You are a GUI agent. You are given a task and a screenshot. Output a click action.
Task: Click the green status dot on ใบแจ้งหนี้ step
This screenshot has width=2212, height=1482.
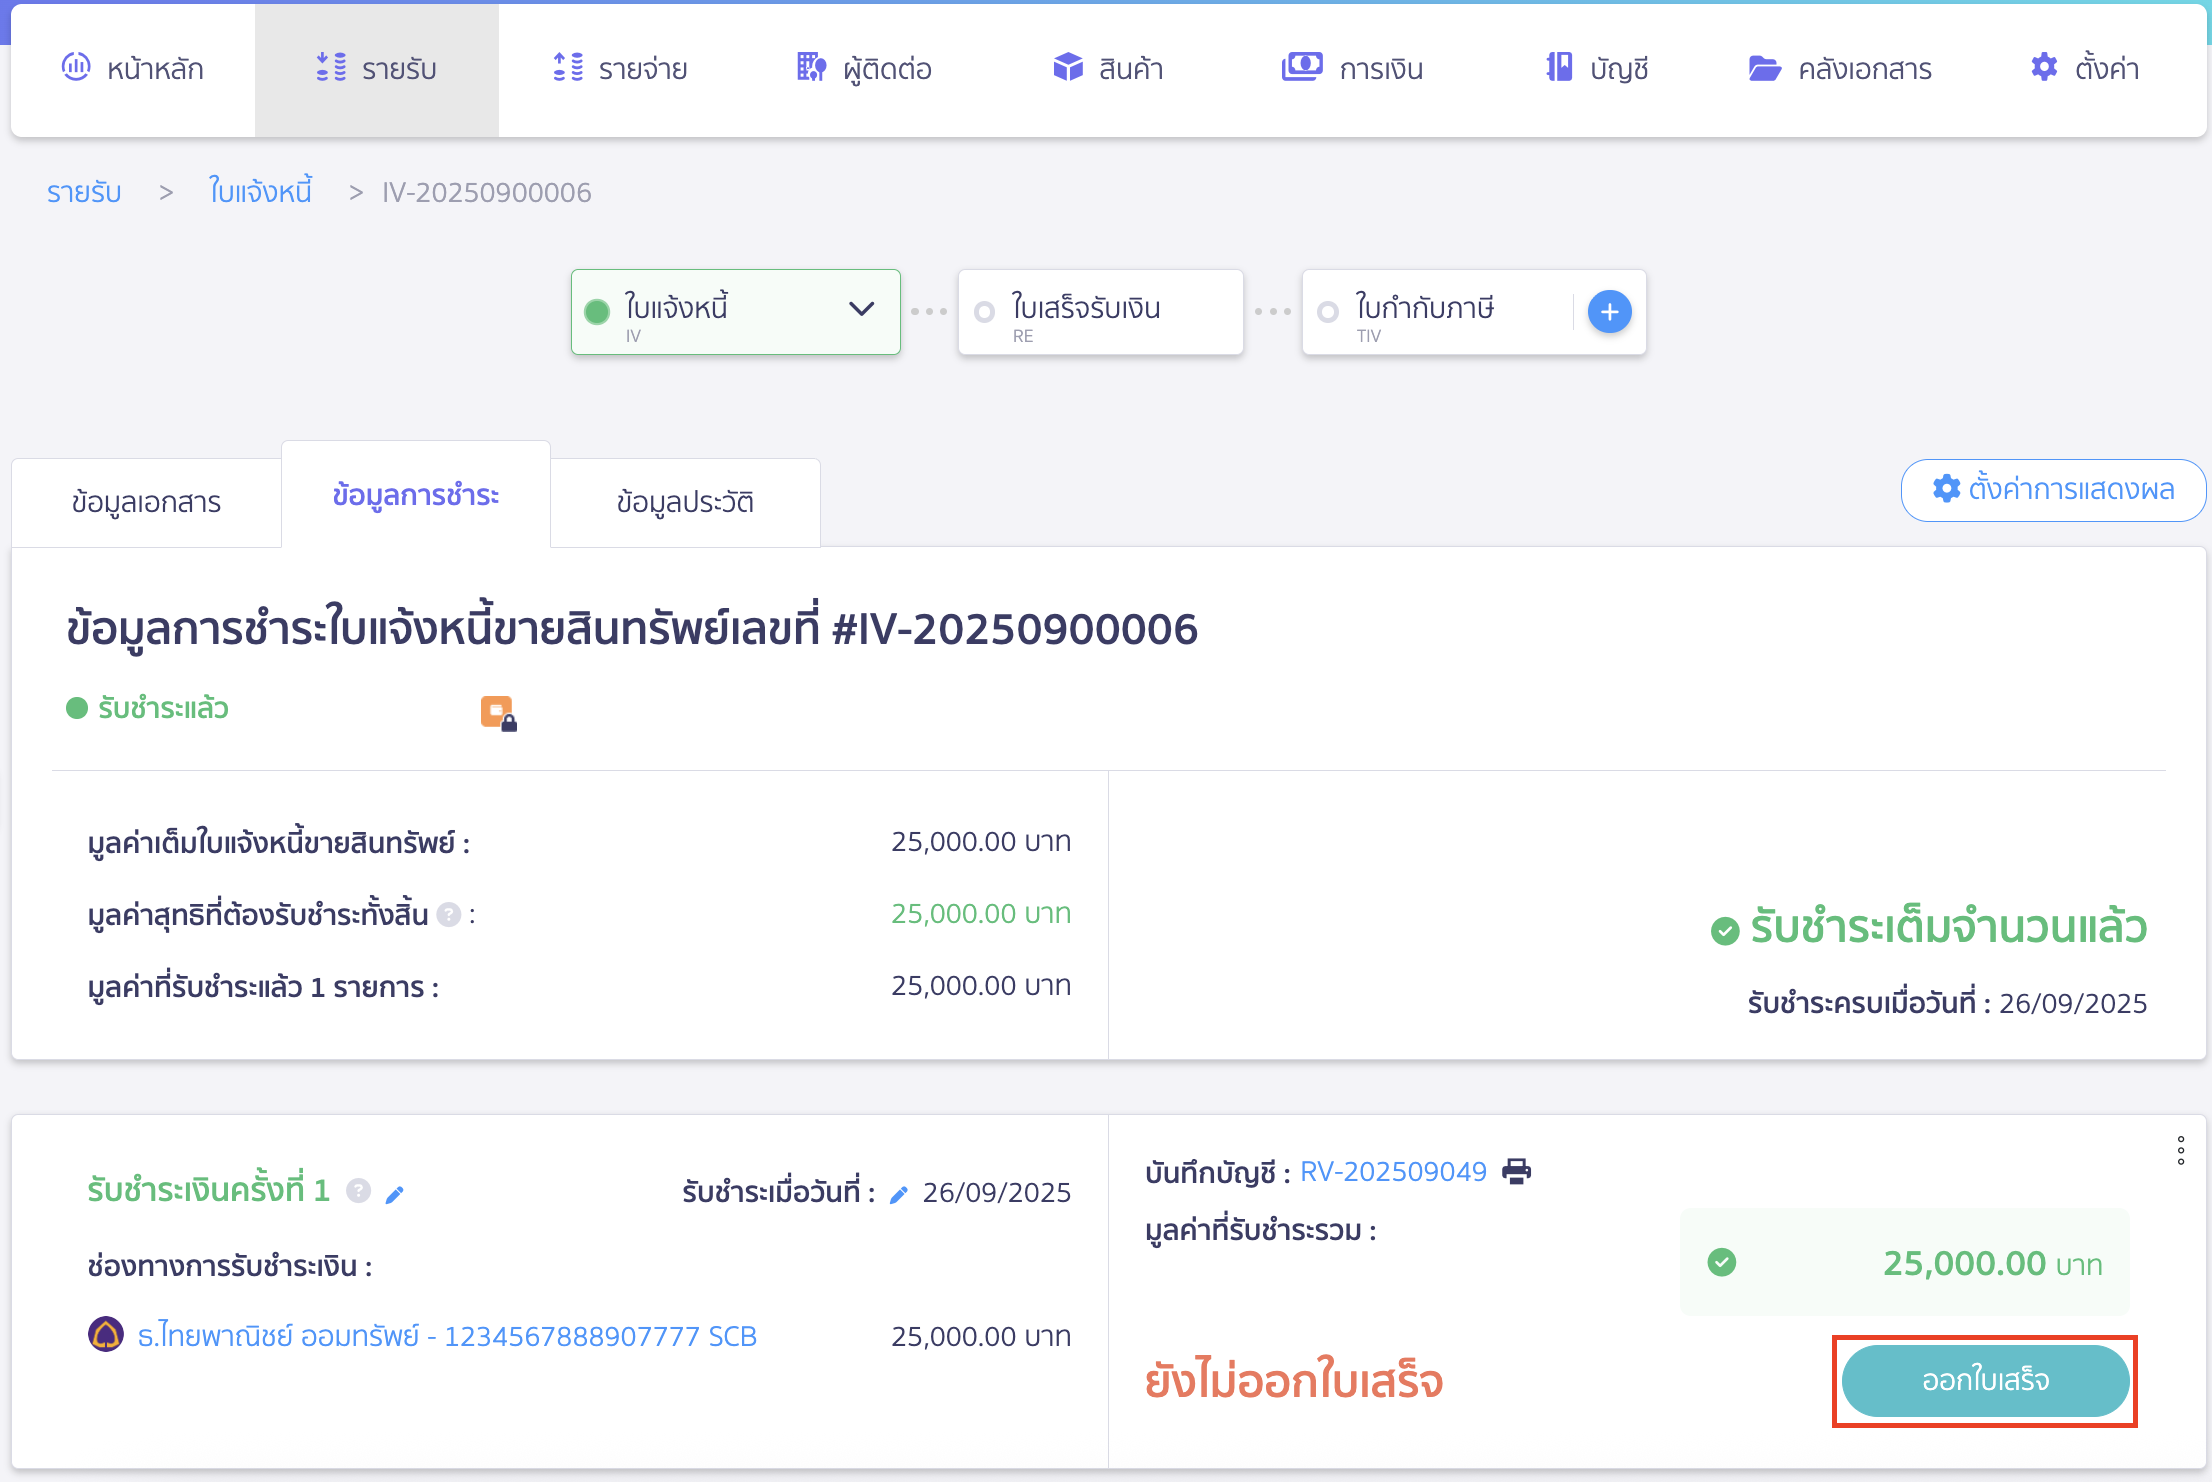[x=597, y=310]
